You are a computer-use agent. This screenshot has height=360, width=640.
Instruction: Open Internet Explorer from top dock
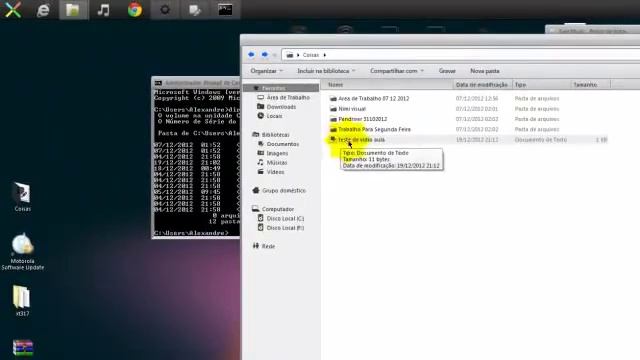pos(43,10)
